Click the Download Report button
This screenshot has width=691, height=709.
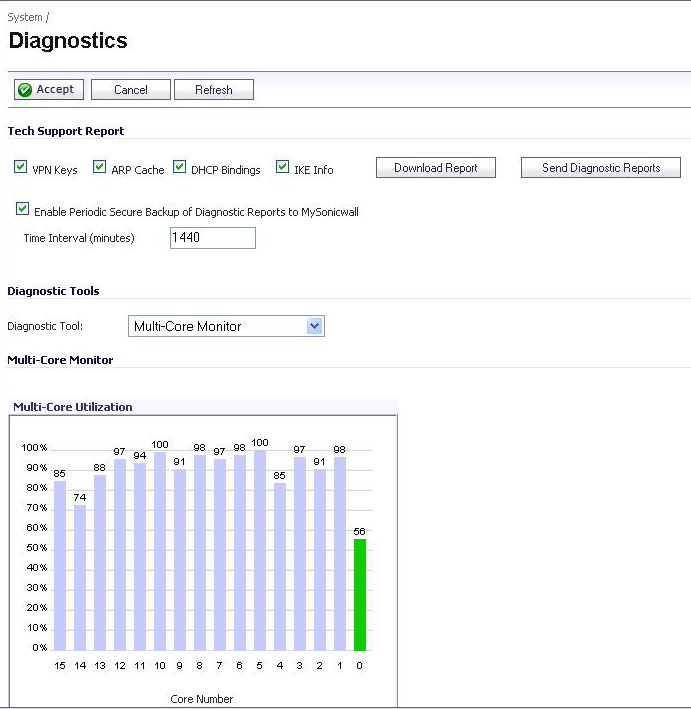(x=436, y=168)
